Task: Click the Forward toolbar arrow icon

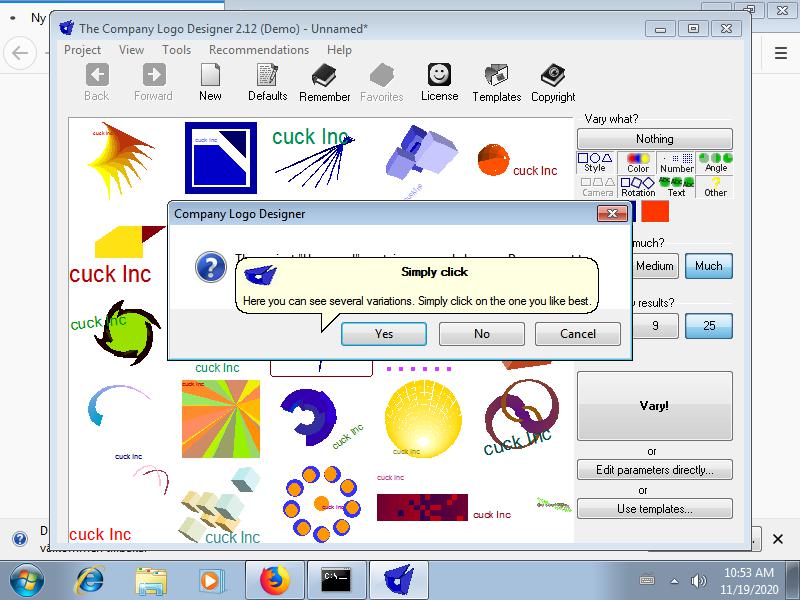Action: tap(154, 75)
